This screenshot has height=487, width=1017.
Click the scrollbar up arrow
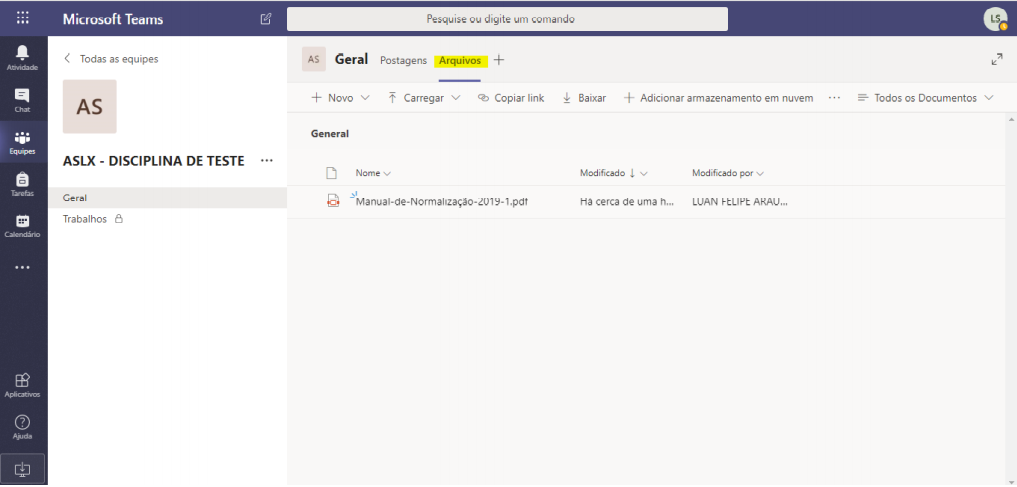(1011, 119)
